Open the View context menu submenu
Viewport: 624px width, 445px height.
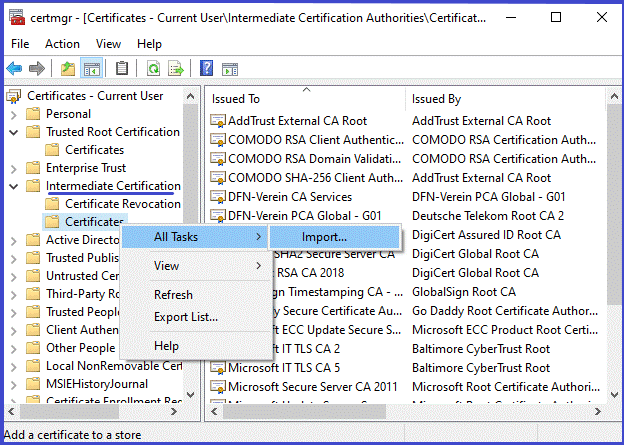tap(196, 266)
